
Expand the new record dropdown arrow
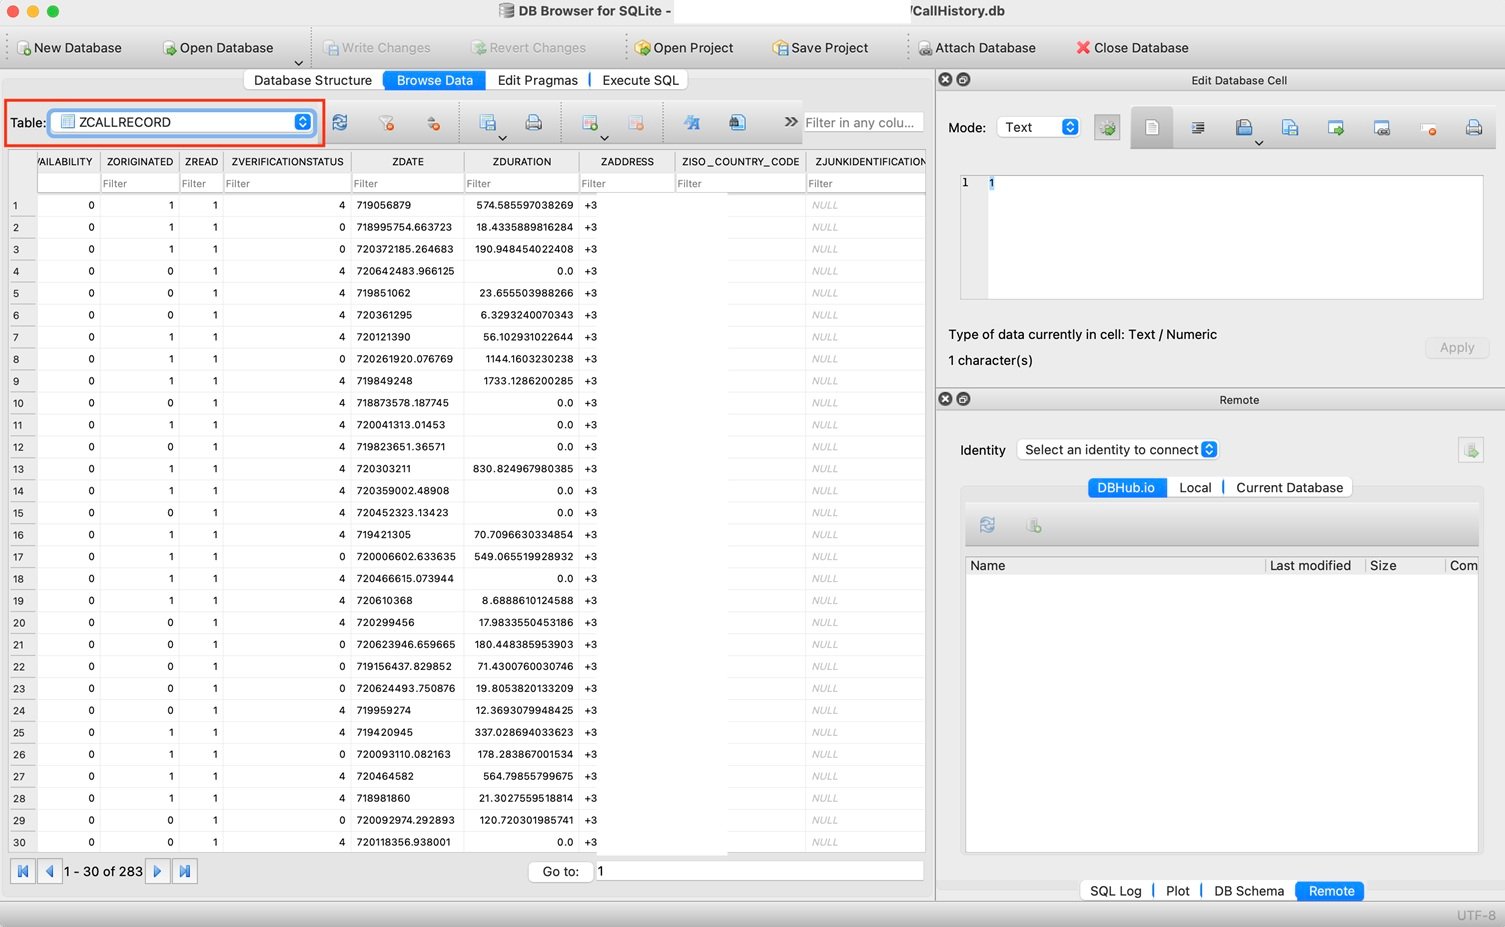tap(604, 138)
